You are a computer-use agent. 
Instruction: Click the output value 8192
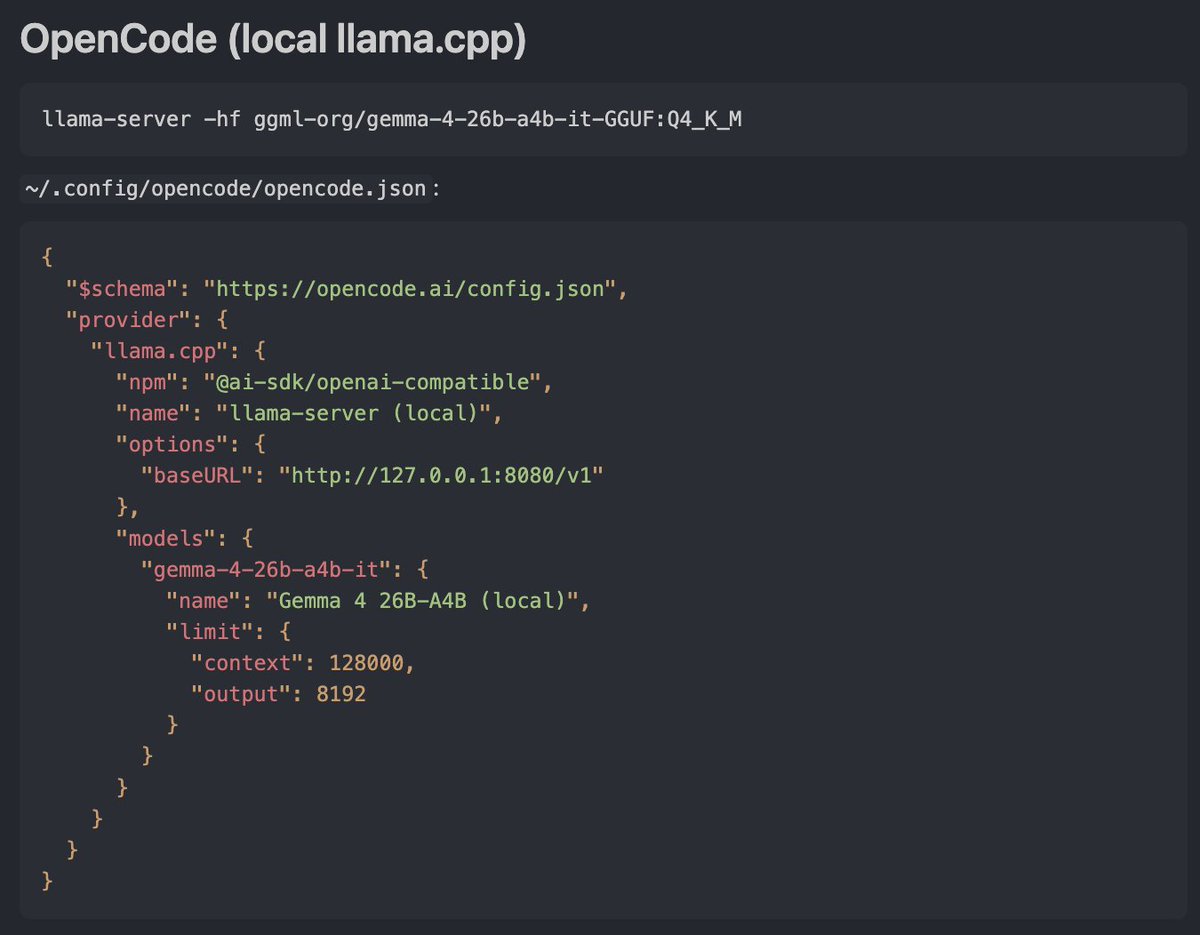[x=341, y=693]
